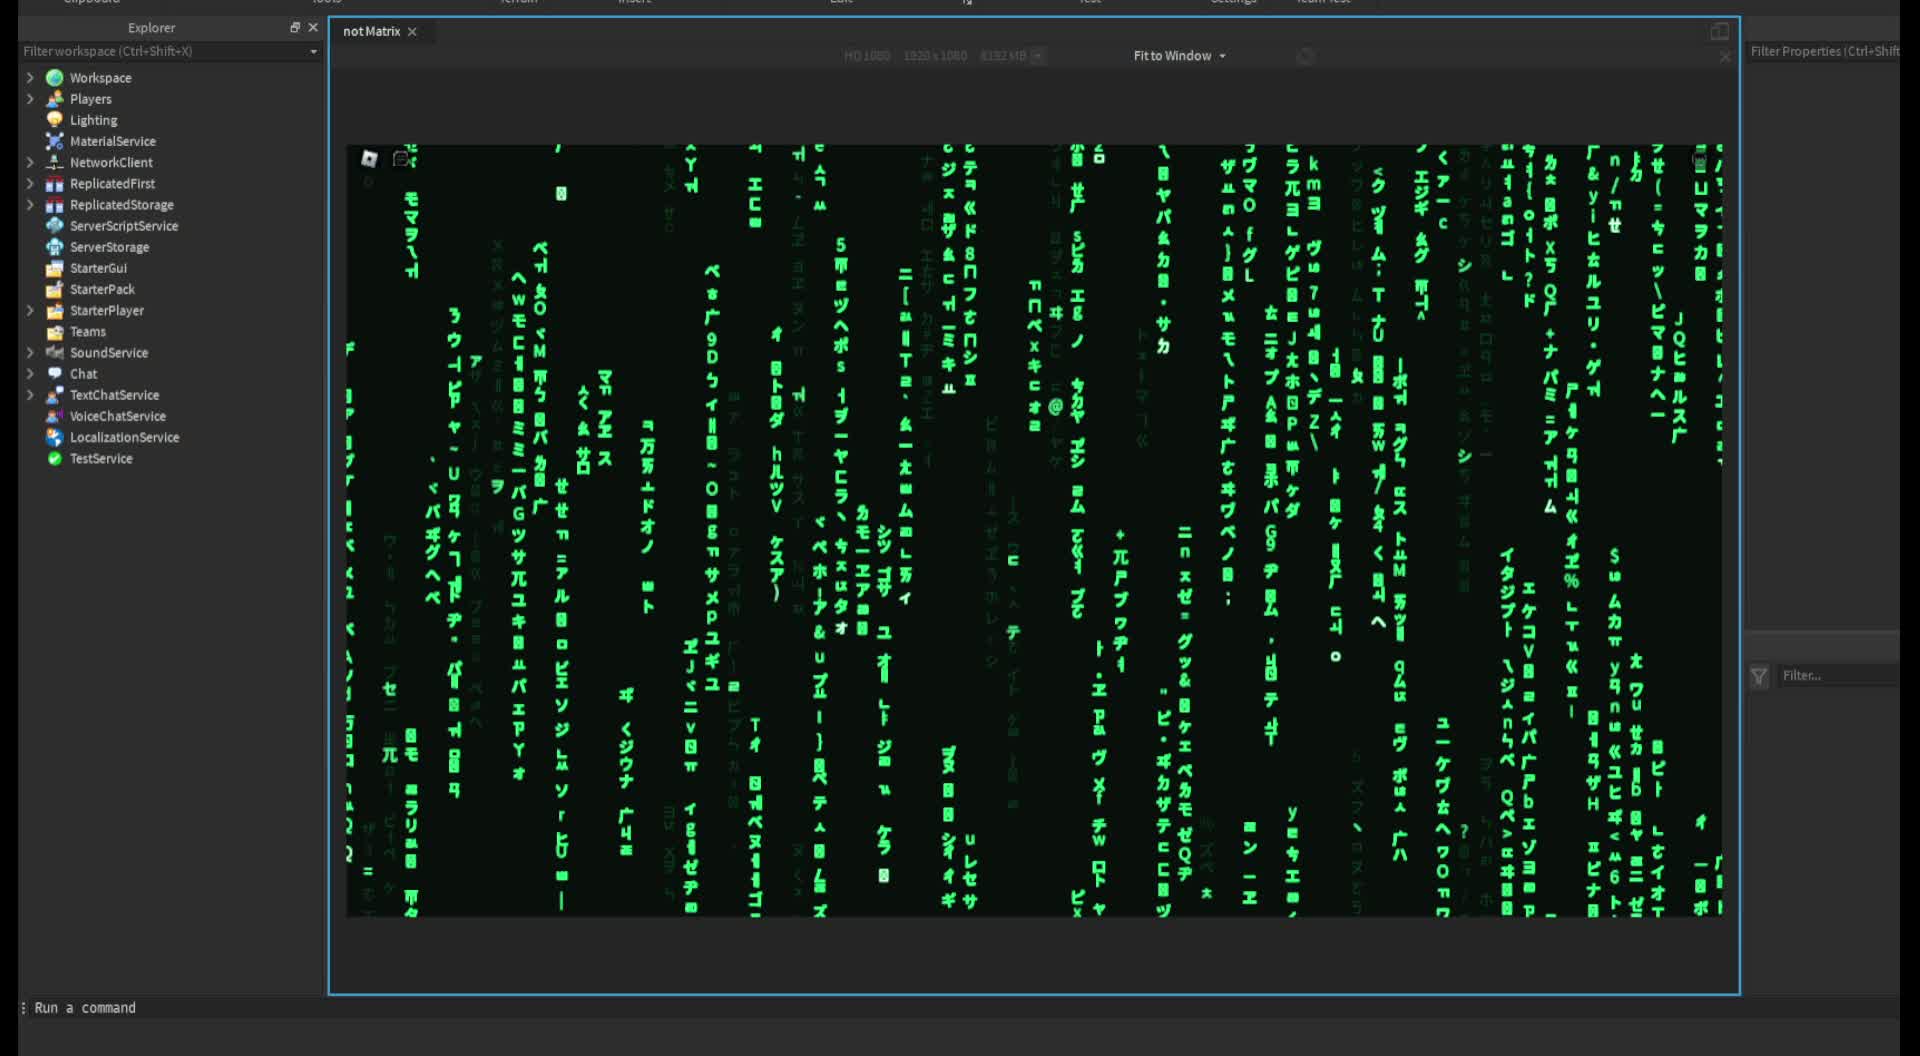Select the ServerStorage entry

pyautogui.click(x=54, y=246)
